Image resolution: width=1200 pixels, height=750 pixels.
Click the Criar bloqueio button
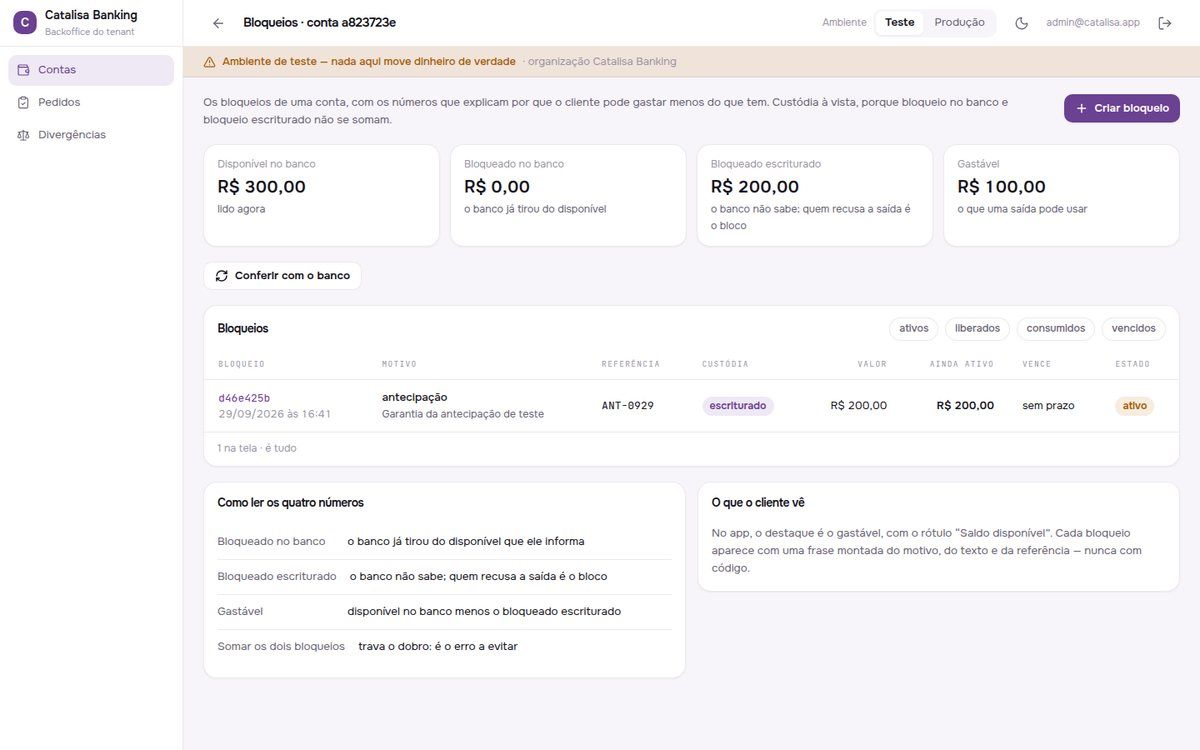[1122, 108]
